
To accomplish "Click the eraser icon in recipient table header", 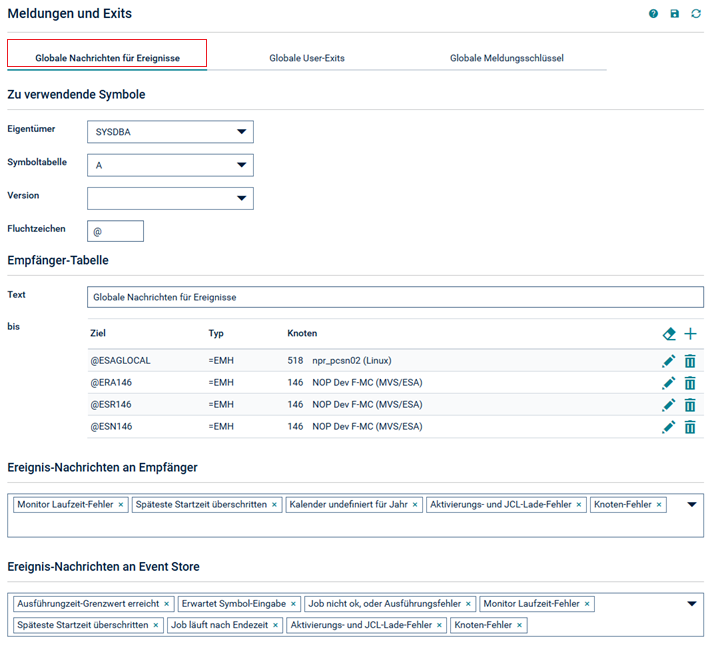I will coord(669,334).
